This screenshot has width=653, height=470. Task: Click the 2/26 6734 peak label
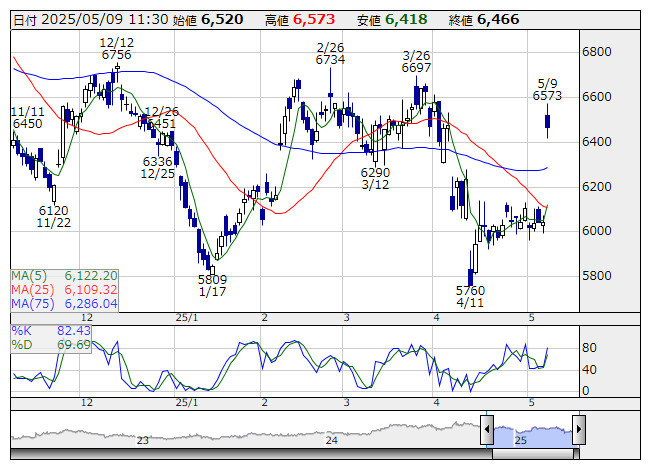coord(330,54)
